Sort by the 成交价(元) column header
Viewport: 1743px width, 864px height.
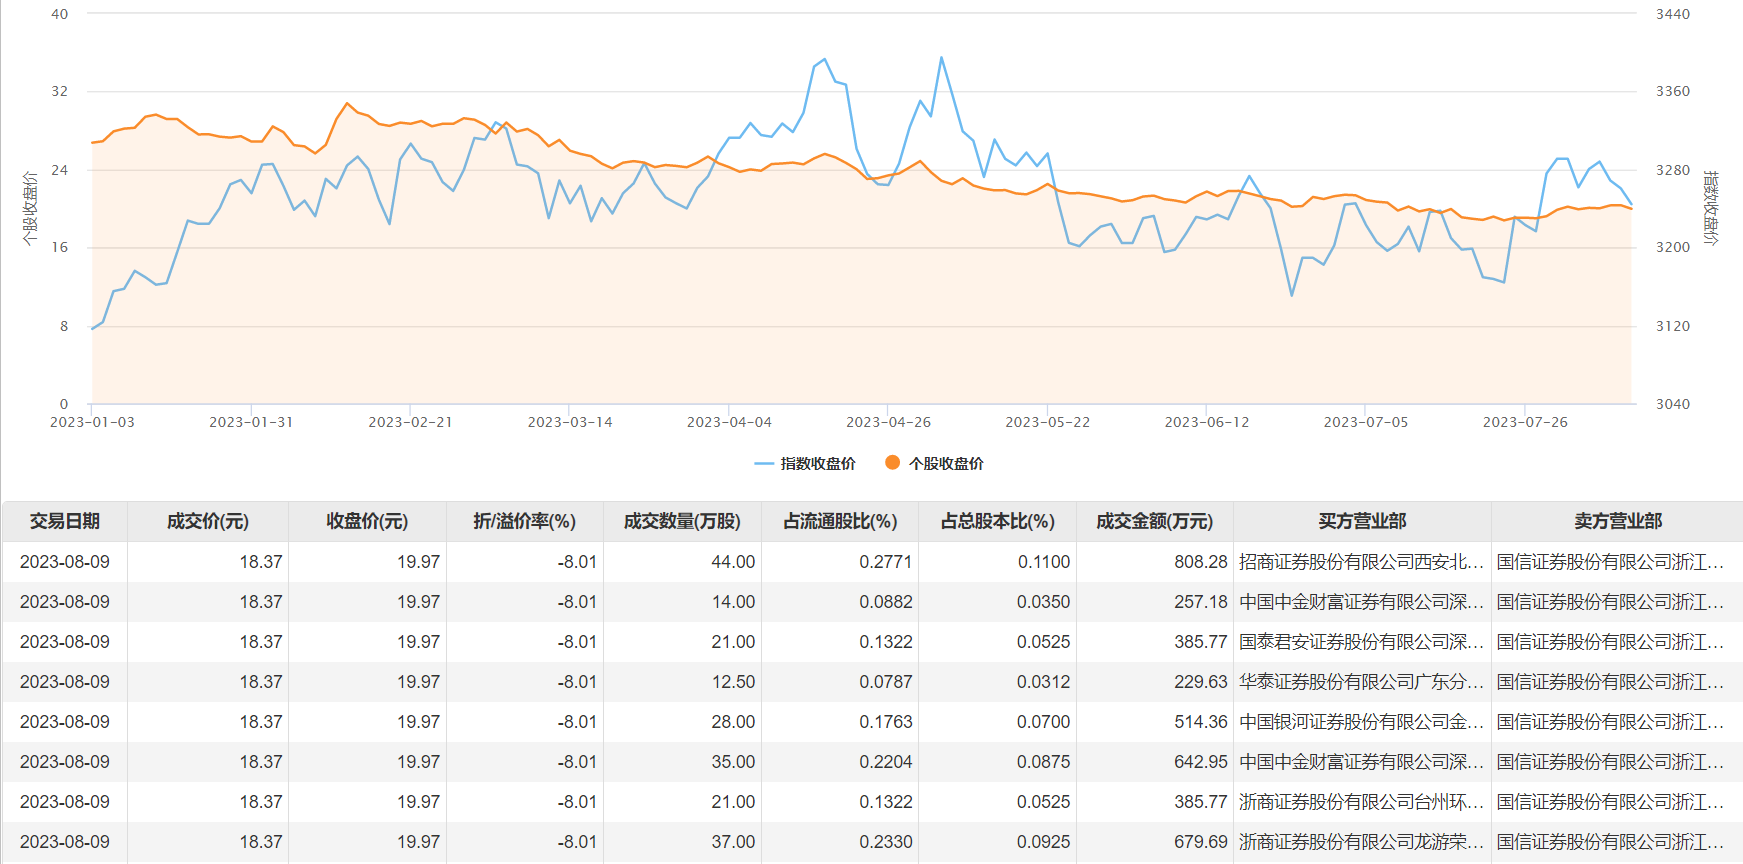pyautogui.click(x=208, y=521)
